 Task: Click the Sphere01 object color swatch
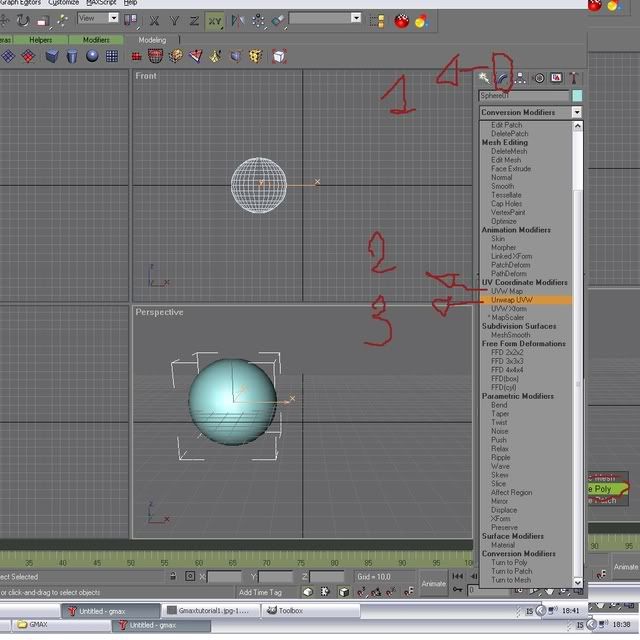click(577, 96)
